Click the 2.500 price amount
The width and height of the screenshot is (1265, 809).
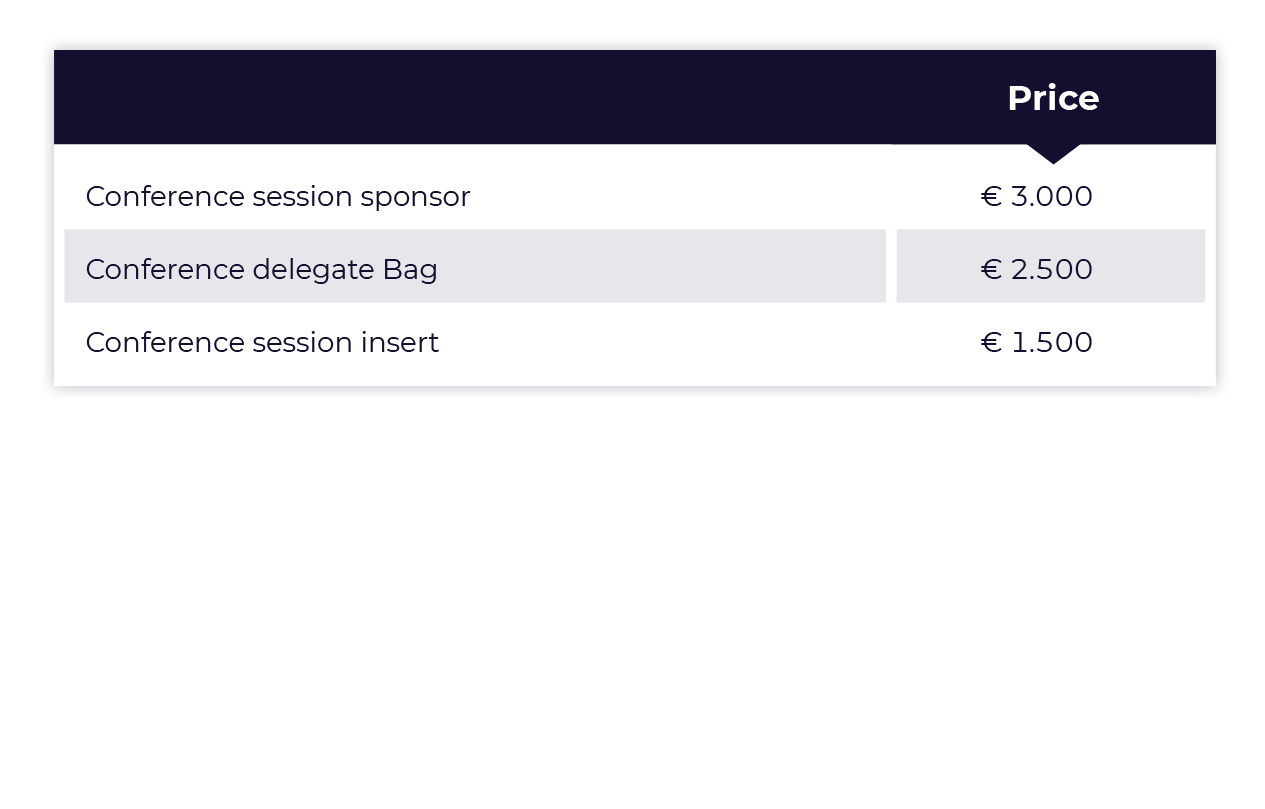coord(1051,270)
